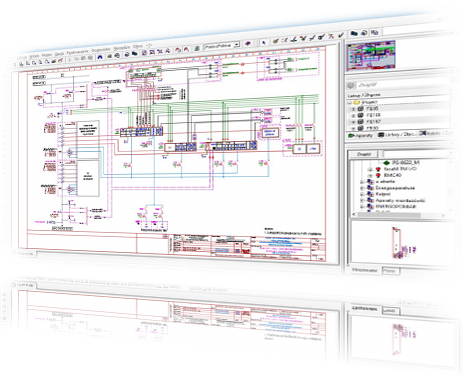This screenshot has height=376, width=463.
Task: Click the round gear icon beside the upper Znajdź field
Action: coord(351,85)
